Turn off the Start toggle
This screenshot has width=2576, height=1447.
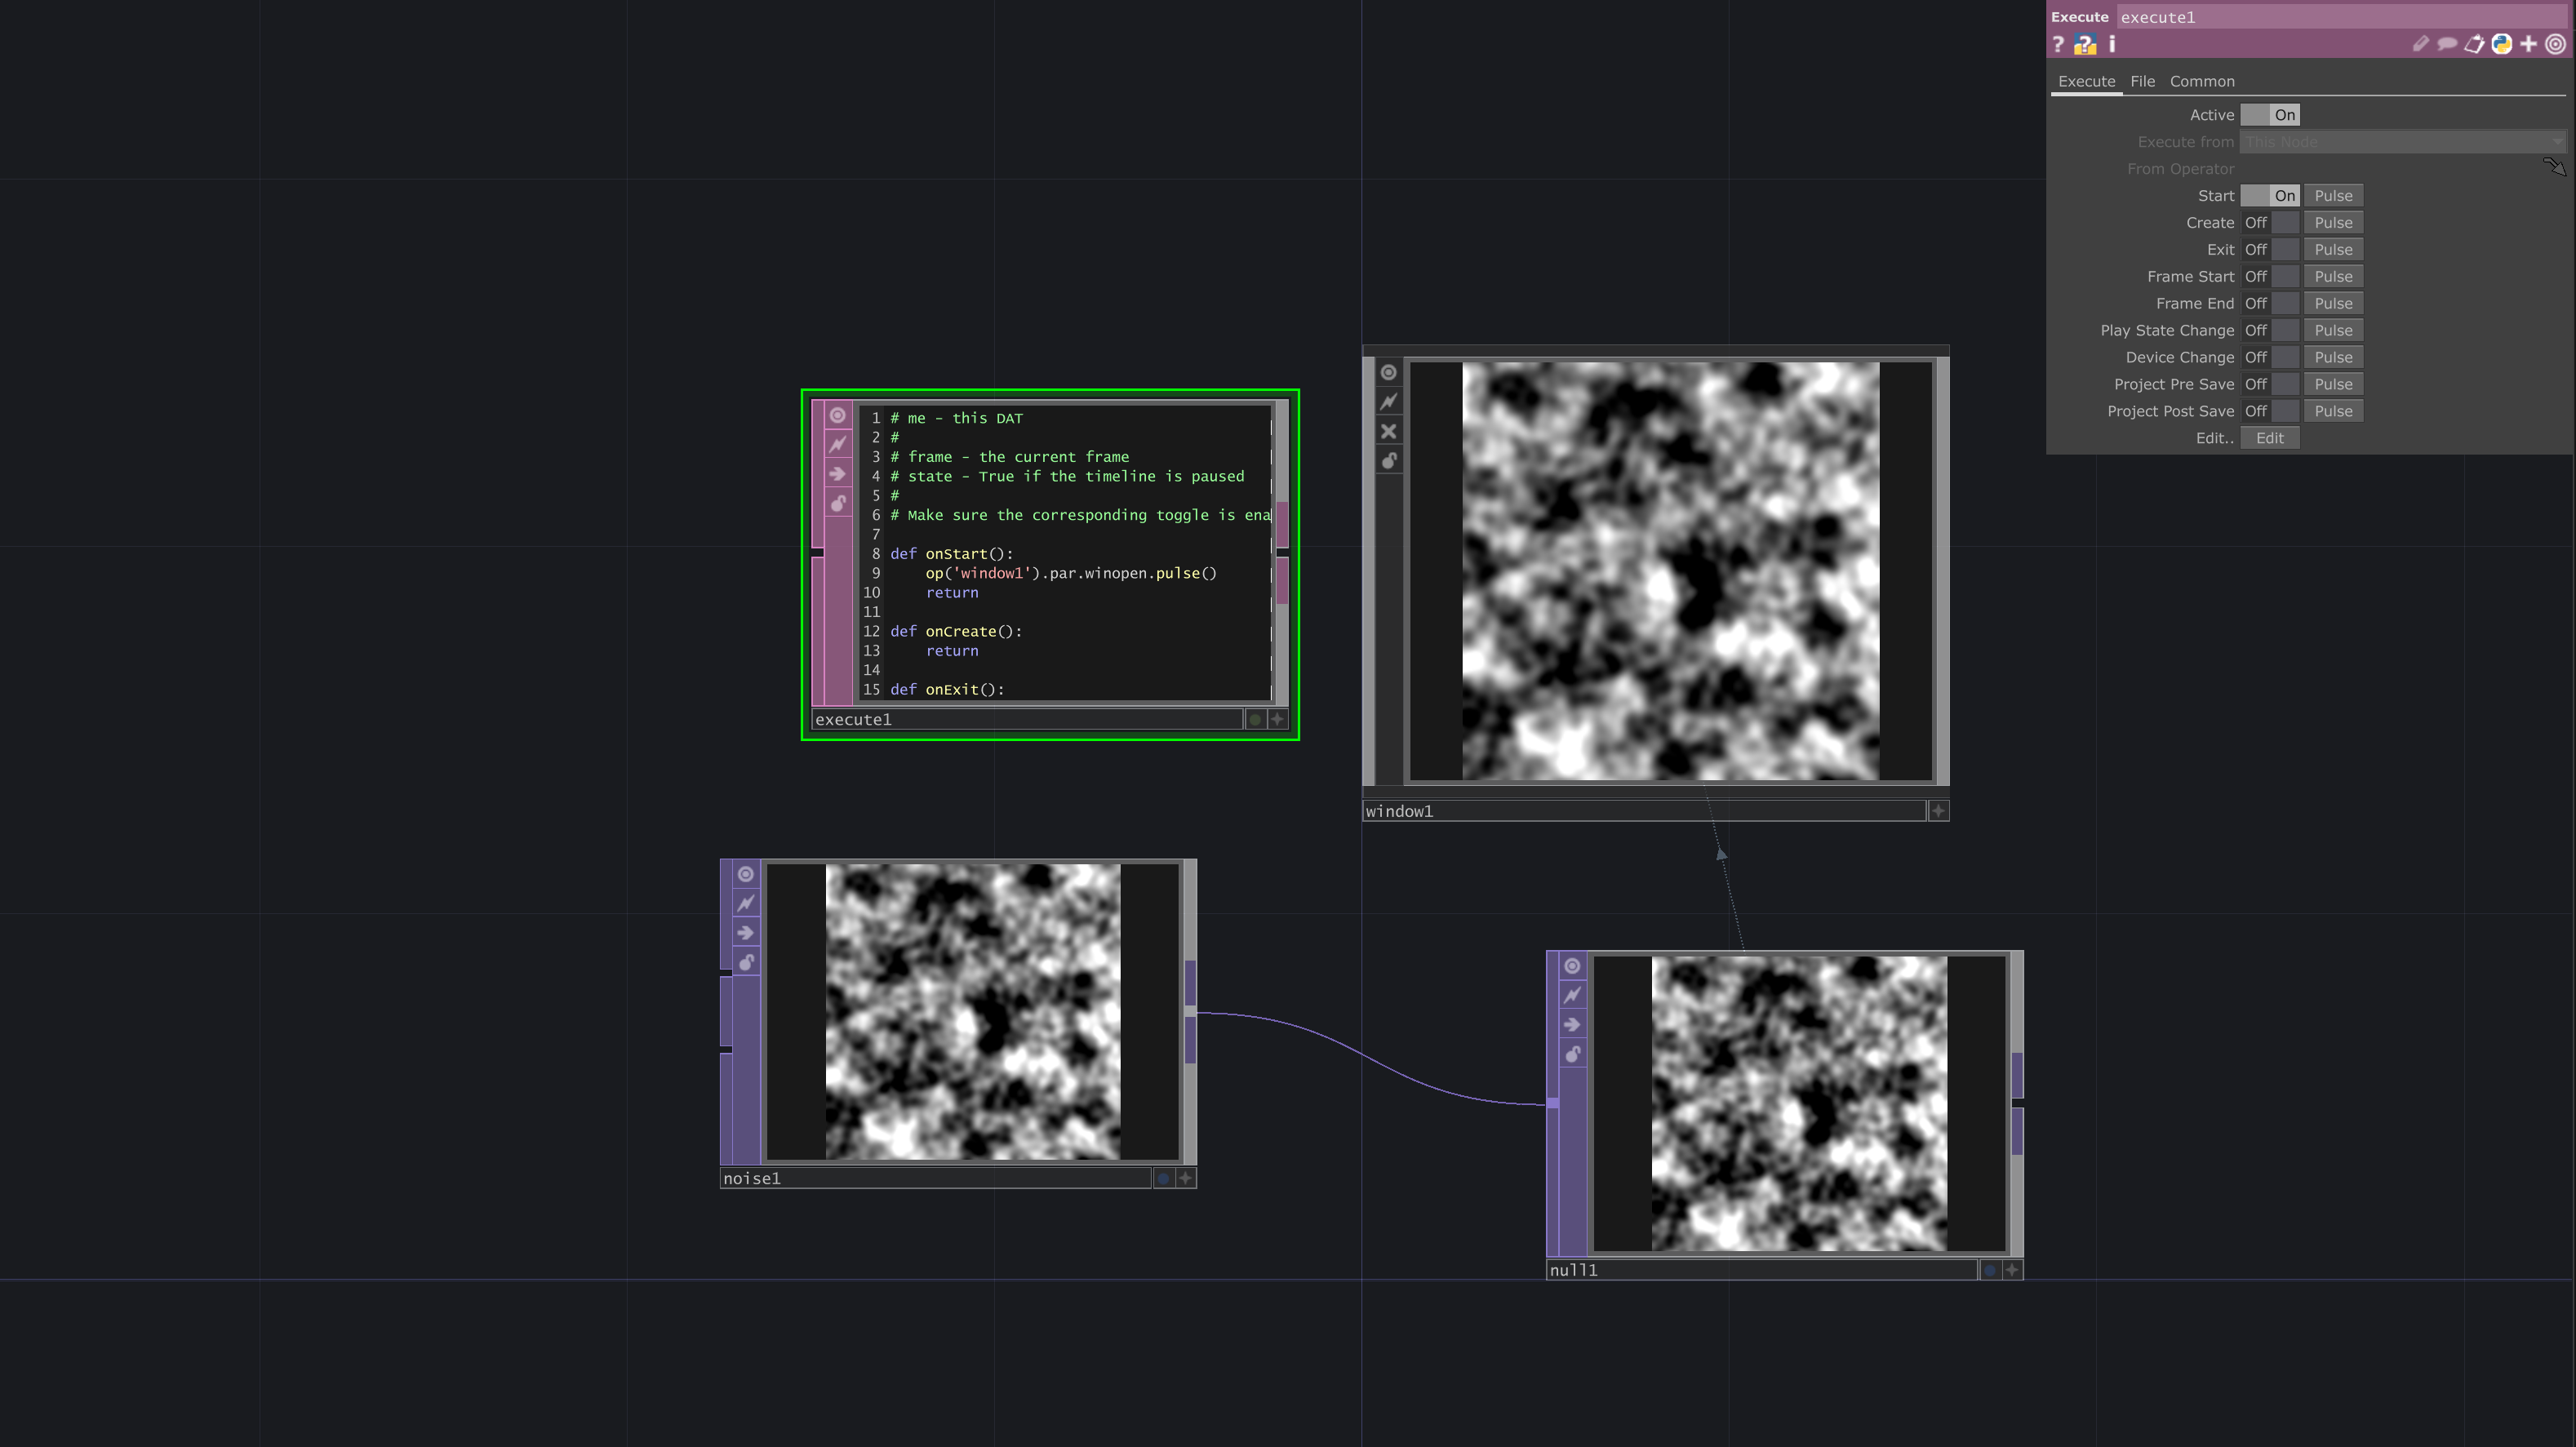click(x=2270, y=196)
